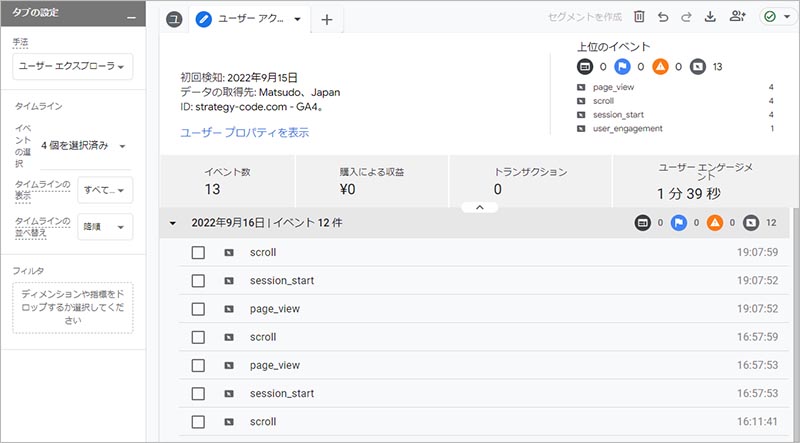Check the session_start event at 19:07:52
Image resolution: width=800 pixels, height=443 pixels.
click(x=198, y=281)
